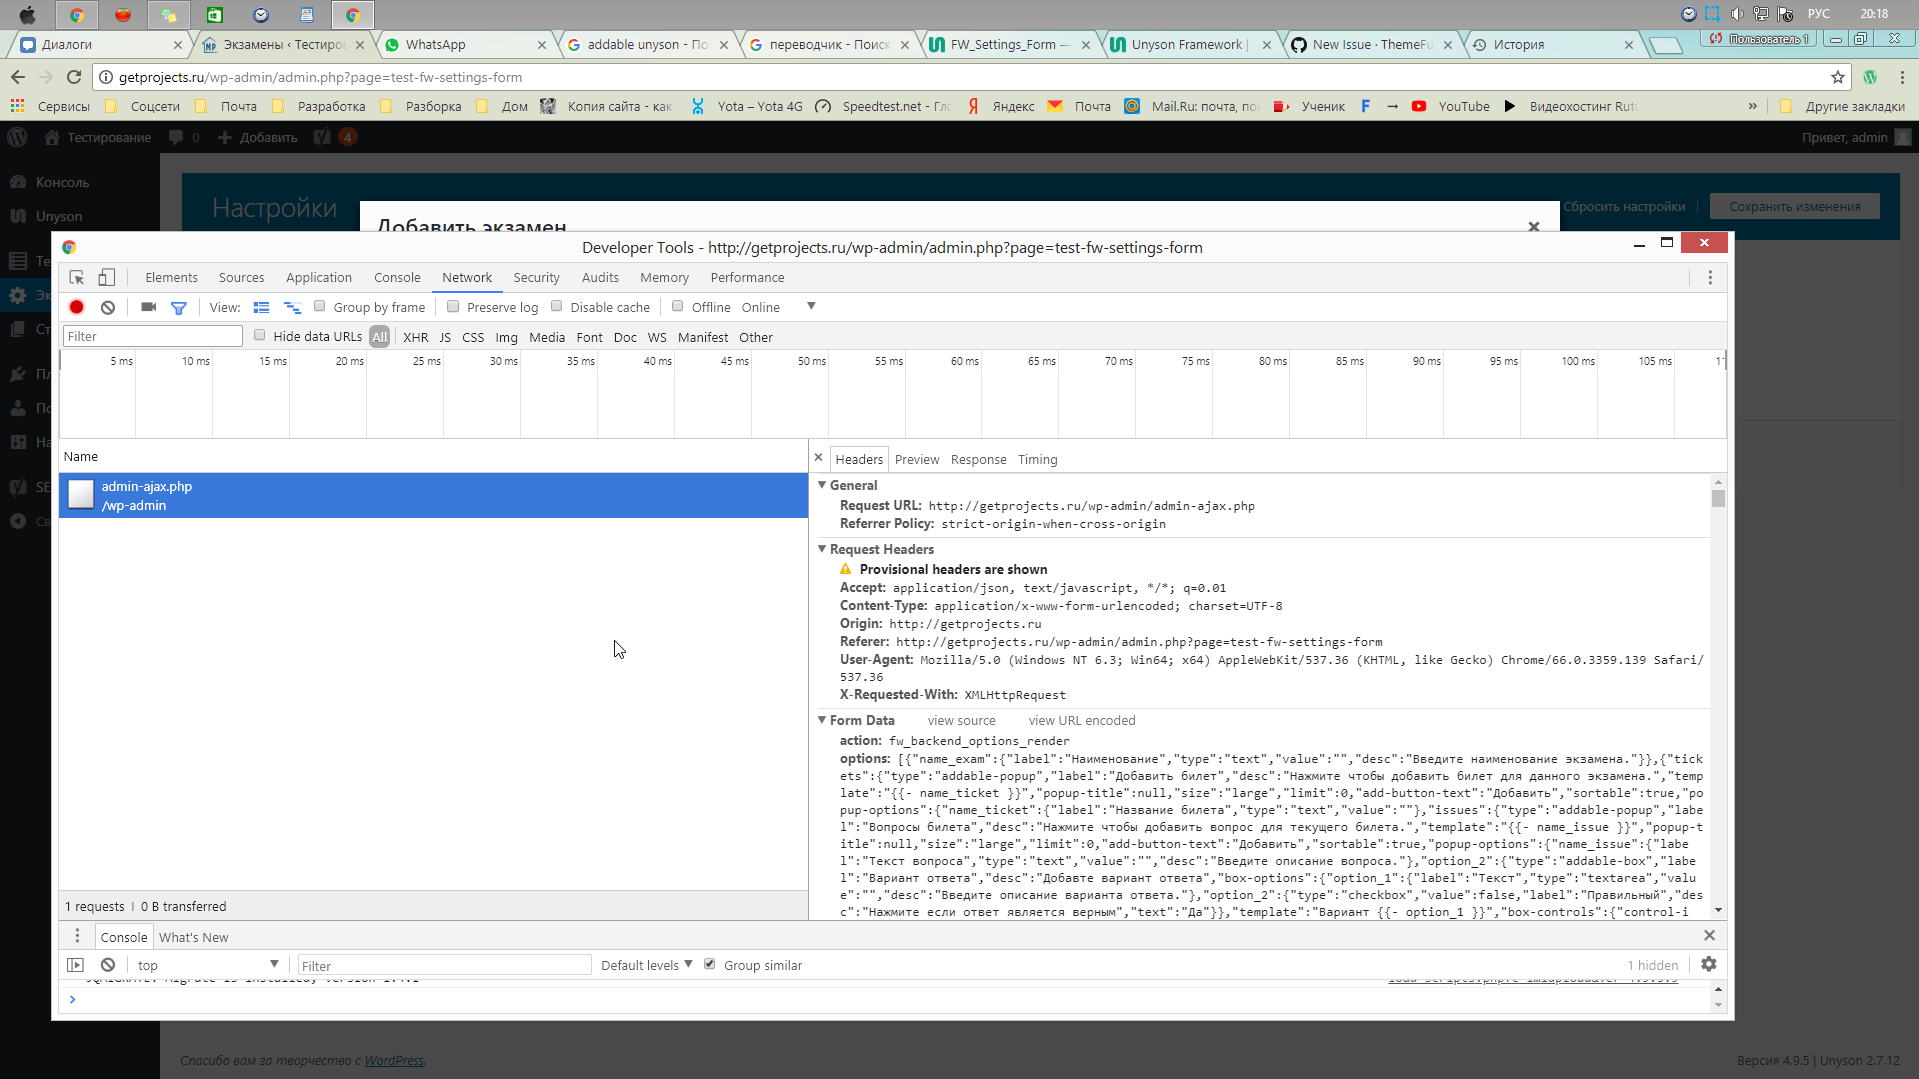This screenshot has width=1919, height=1079.
Task: Open DevTools customize three-dot menu
Action: tap(1710, 278)
